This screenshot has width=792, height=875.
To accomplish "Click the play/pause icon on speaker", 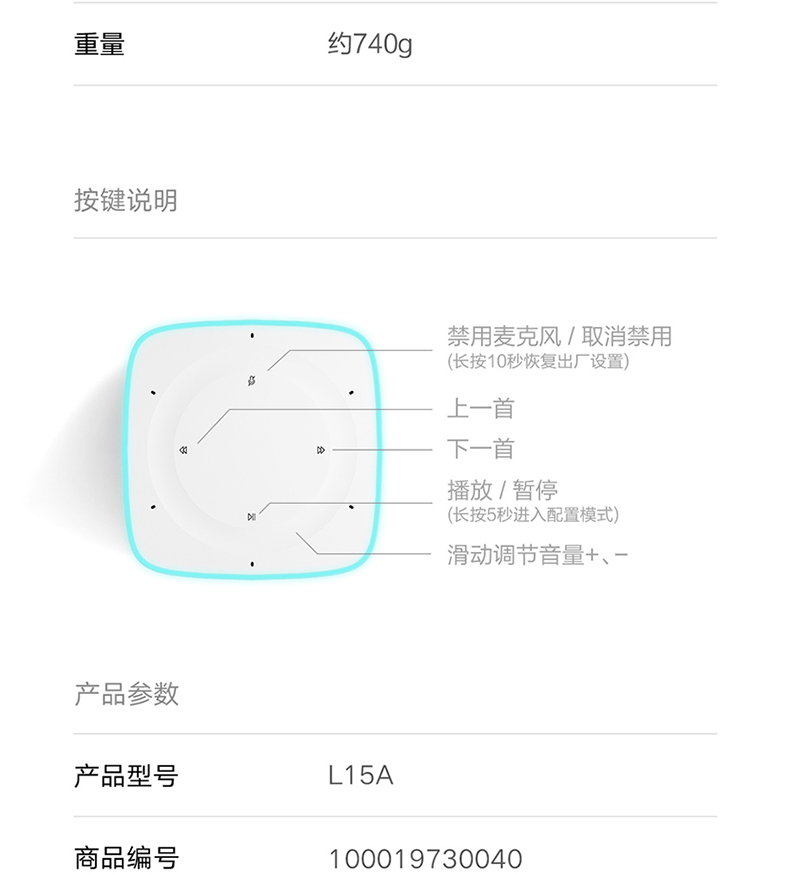I will point(252,517).
